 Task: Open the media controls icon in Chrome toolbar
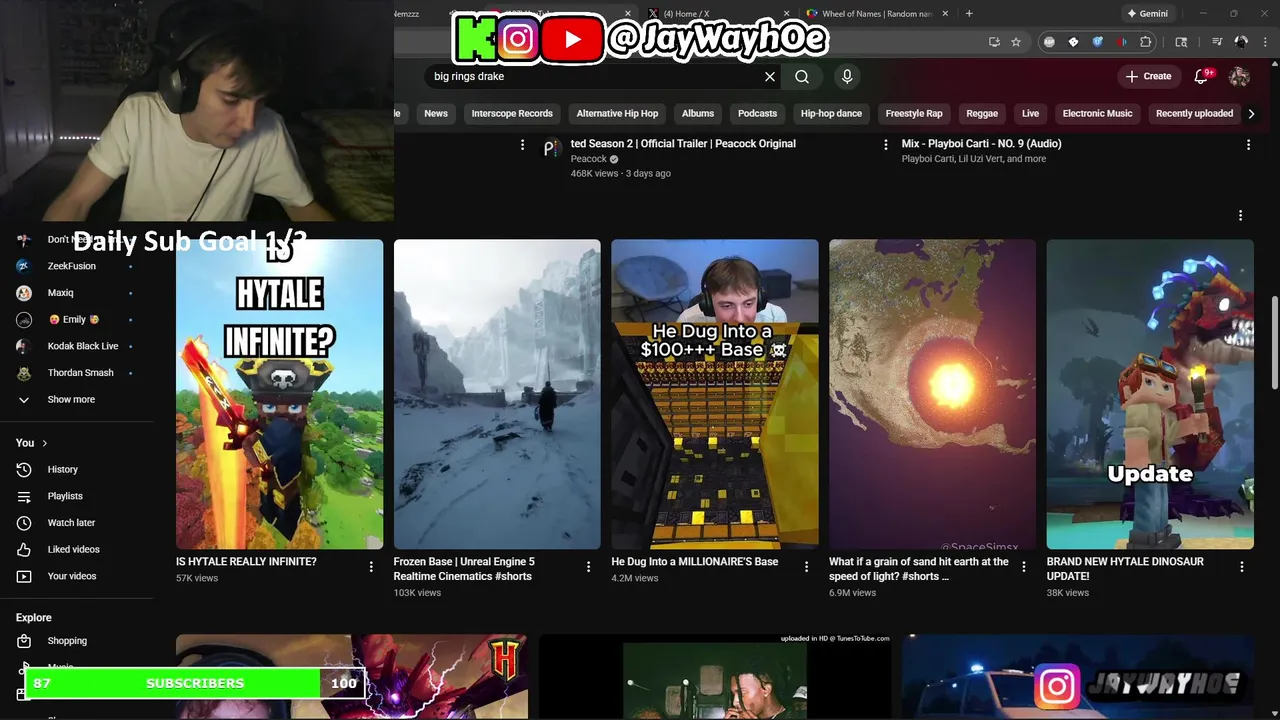pyautogui.click(x=1217, y=42)
